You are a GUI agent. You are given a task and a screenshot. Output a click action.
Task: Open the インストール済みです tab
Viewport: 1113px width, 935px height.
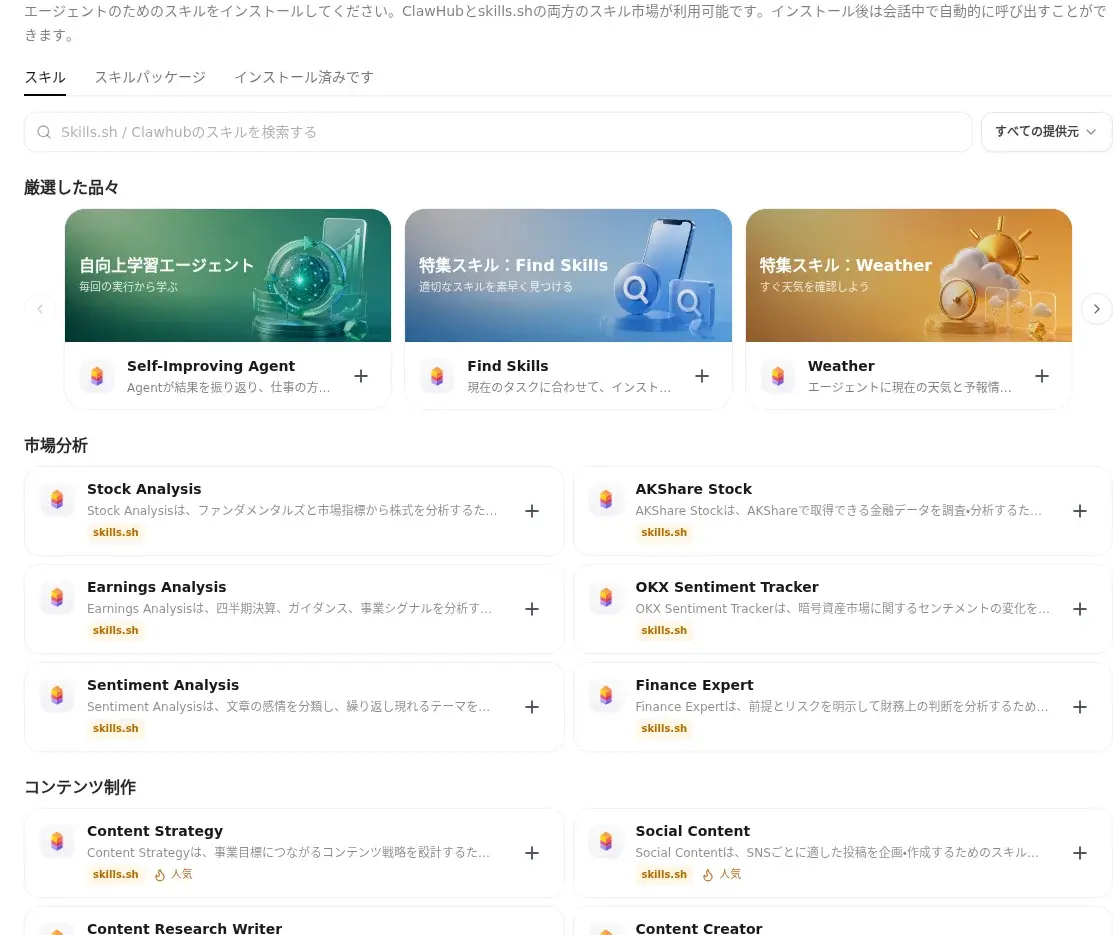(x=304, y=77)
